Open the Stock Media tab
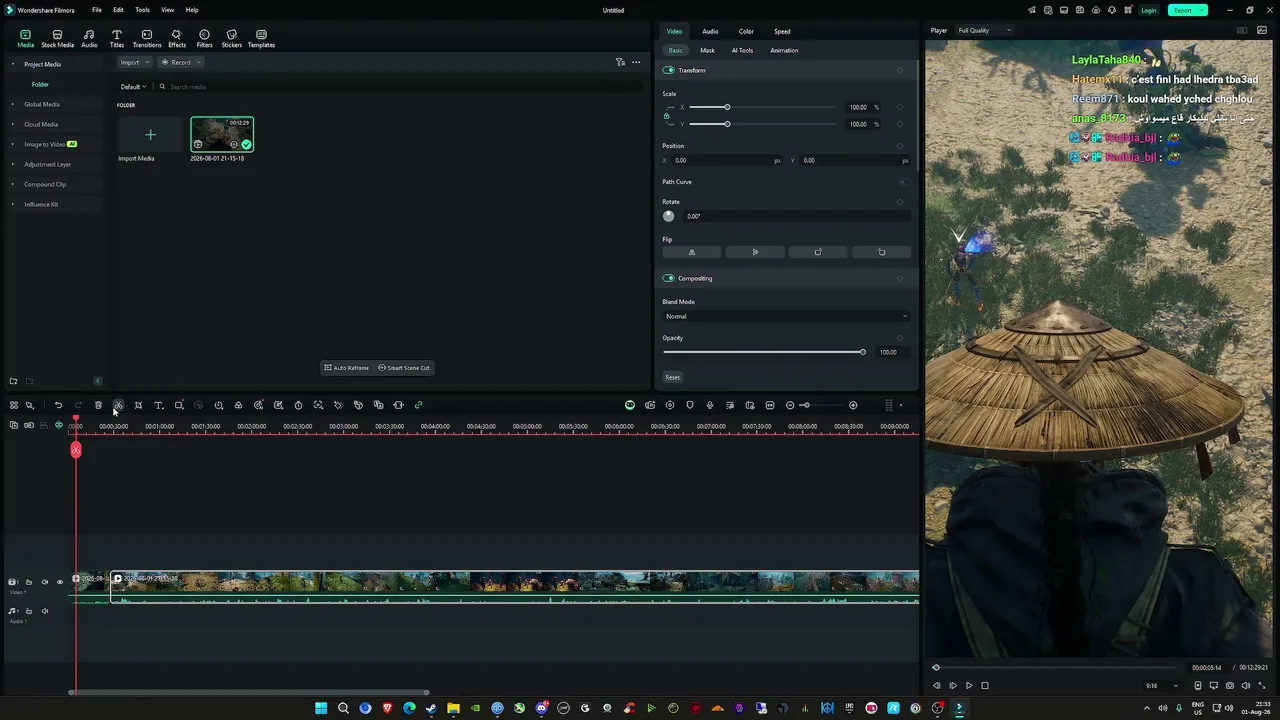 (57, 39)
